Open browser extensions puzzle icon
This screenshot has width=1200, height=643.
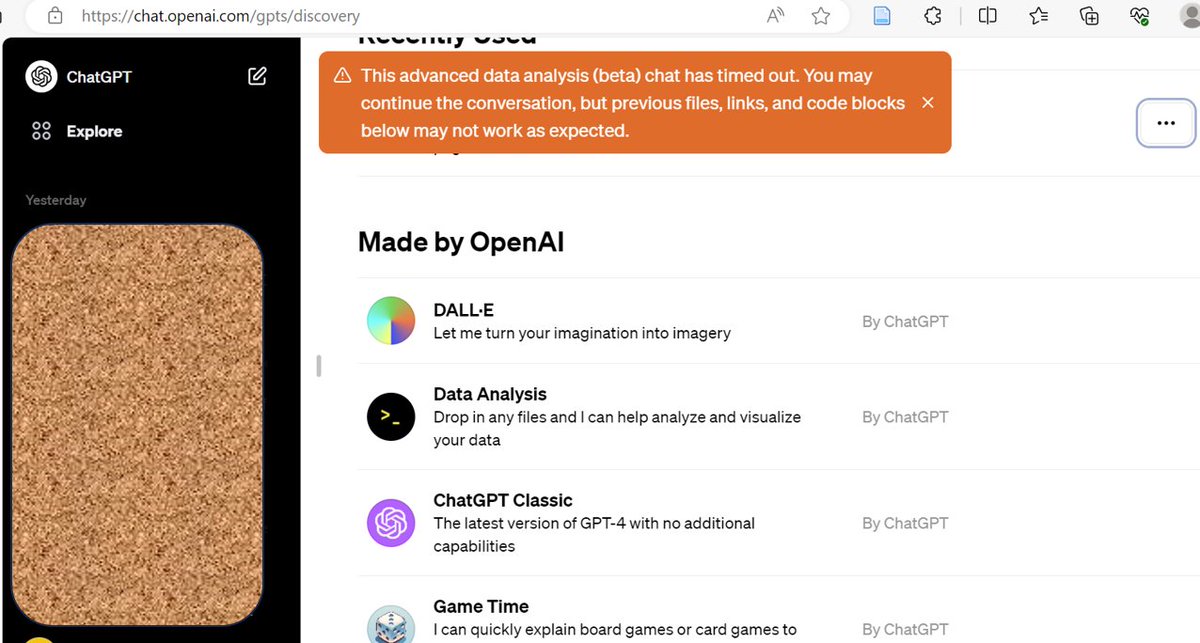(933, 16)
